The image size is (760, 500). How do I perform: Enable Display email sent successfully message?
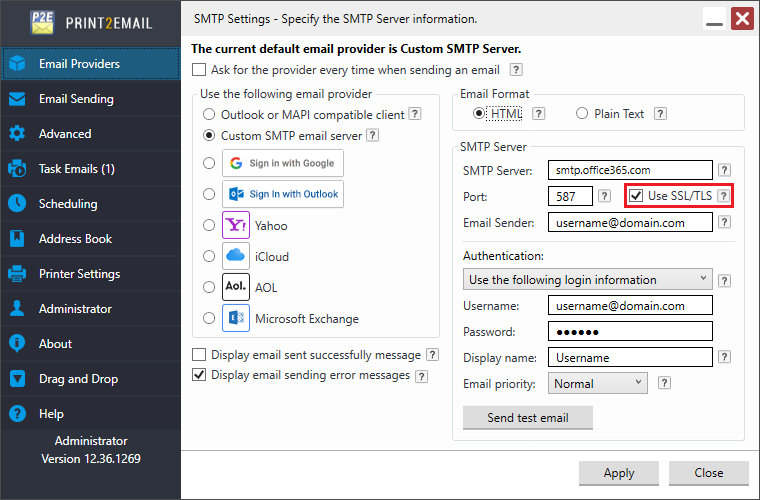pyautogui.click(x=199, y=354)
